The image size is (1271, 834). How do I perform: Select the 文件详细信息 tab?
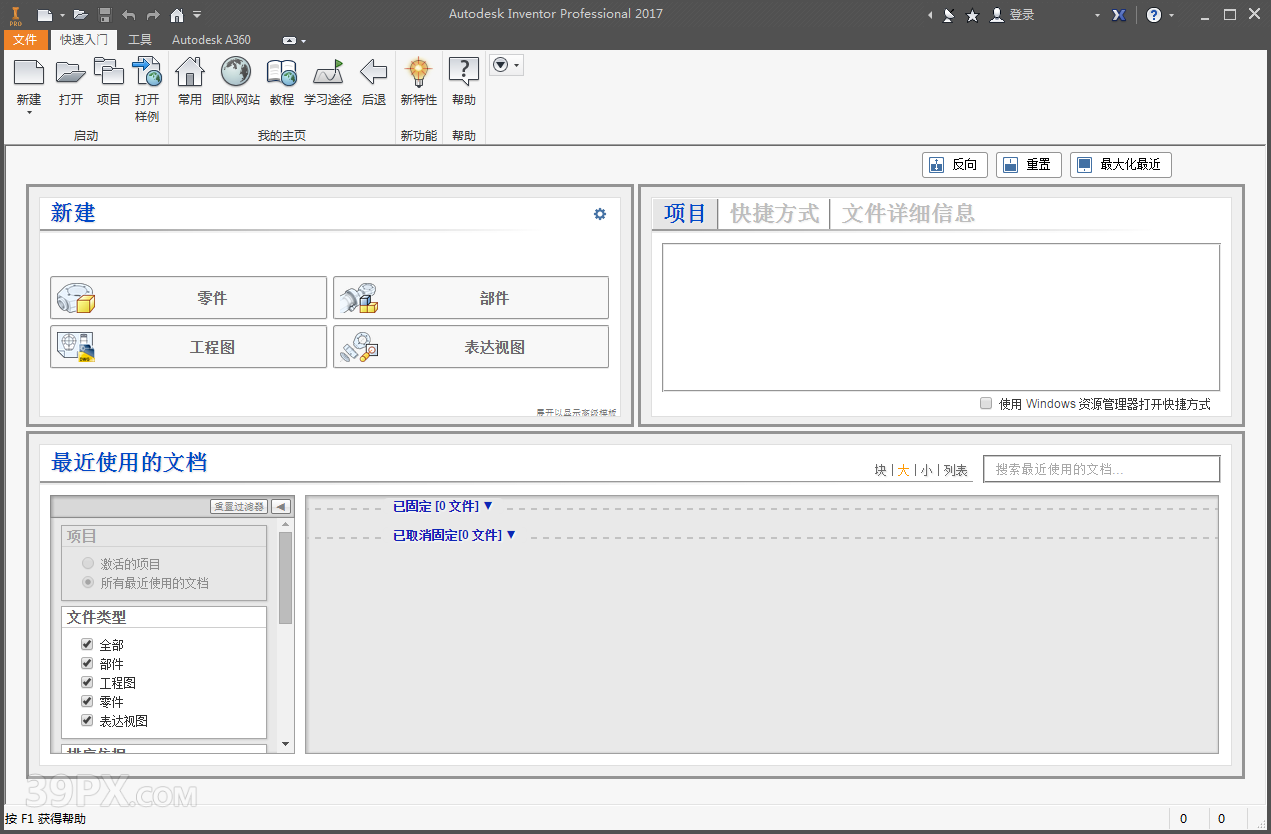click(908, 213)
